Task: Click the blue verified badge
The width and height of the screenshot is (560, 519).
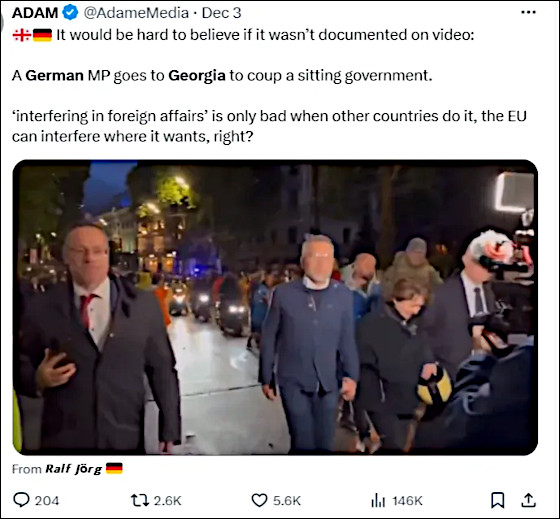Action: [70, 13]
